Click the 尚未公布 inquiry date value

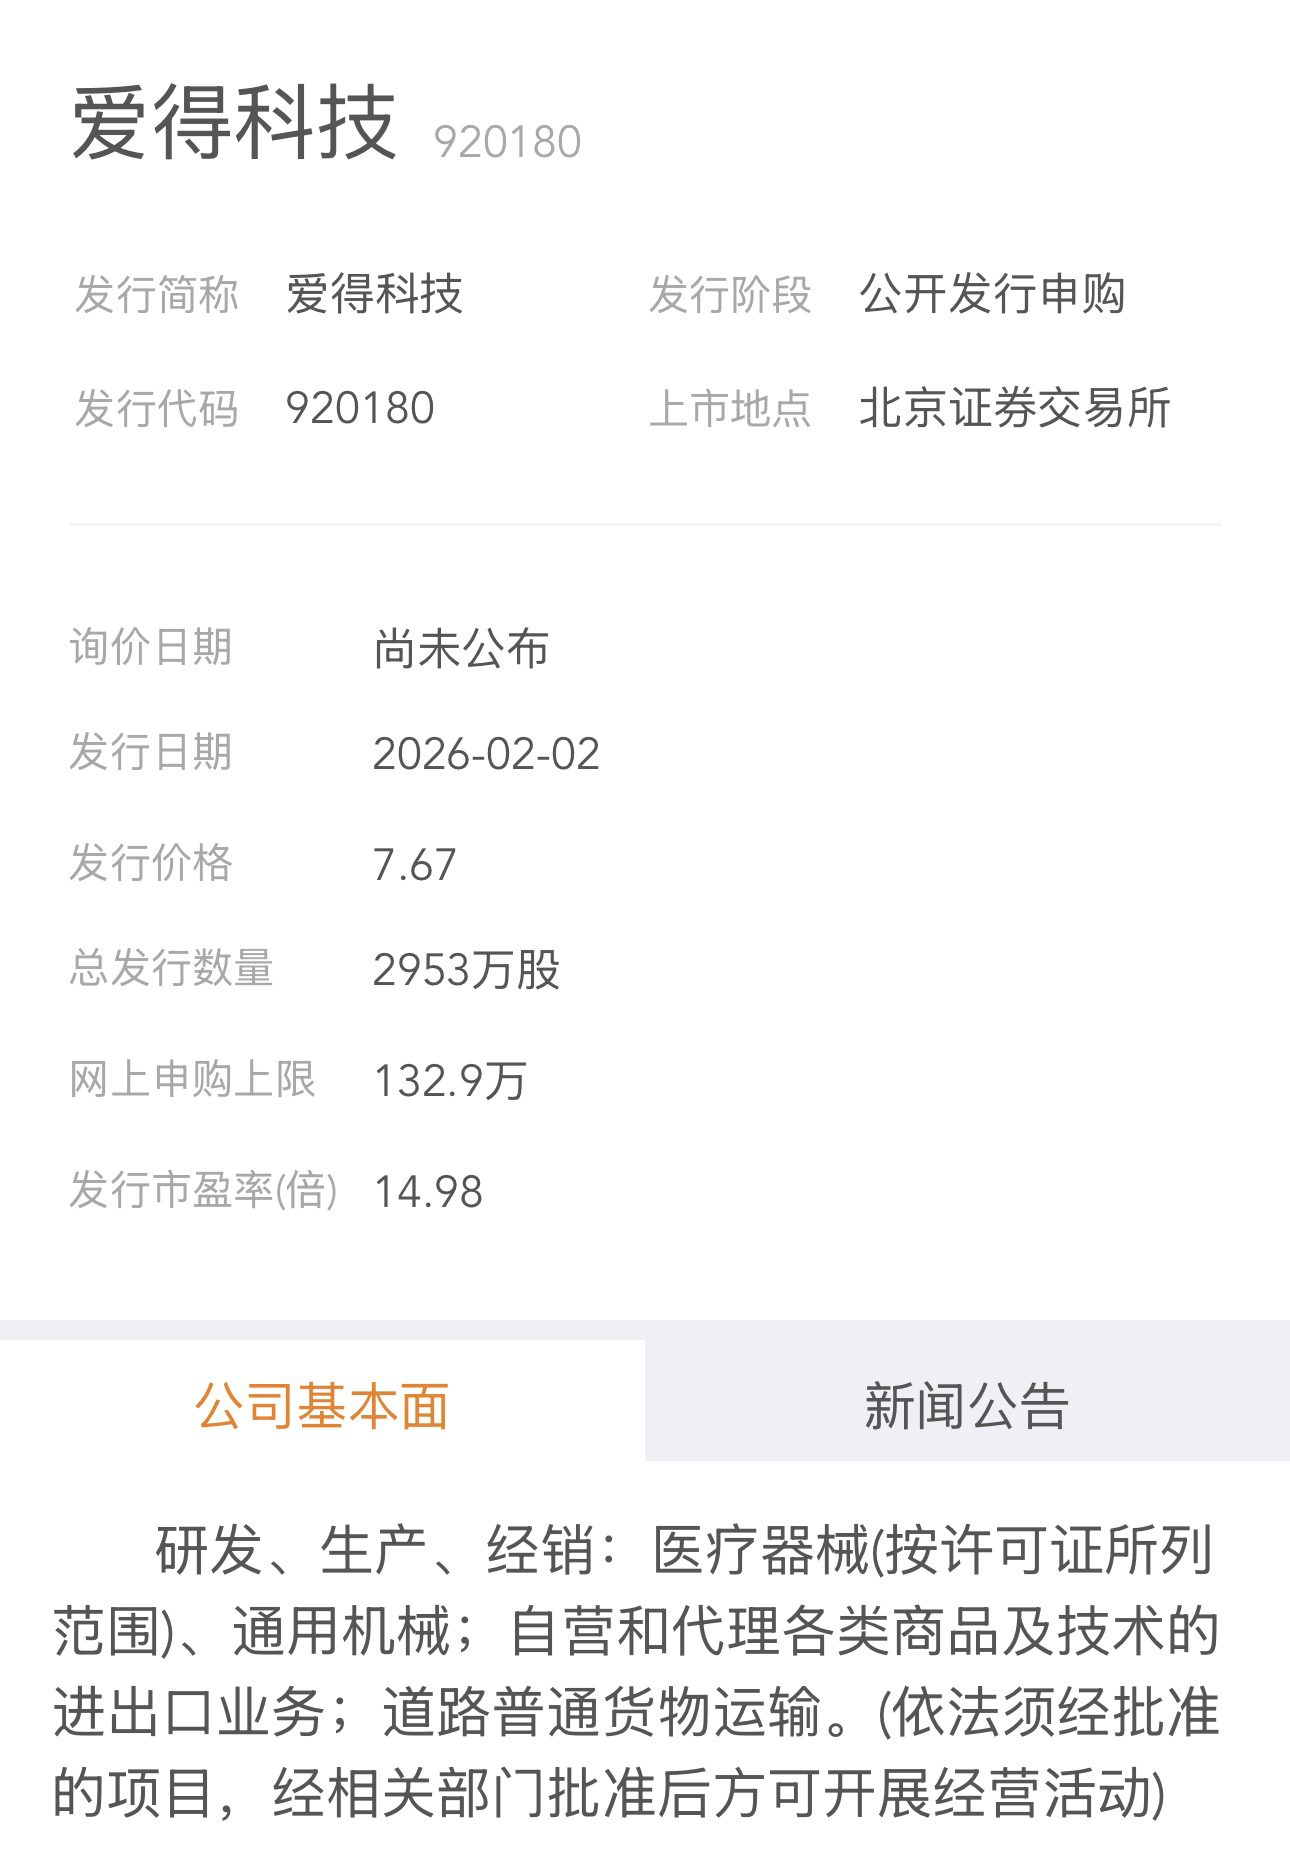(x=461, y=648)
